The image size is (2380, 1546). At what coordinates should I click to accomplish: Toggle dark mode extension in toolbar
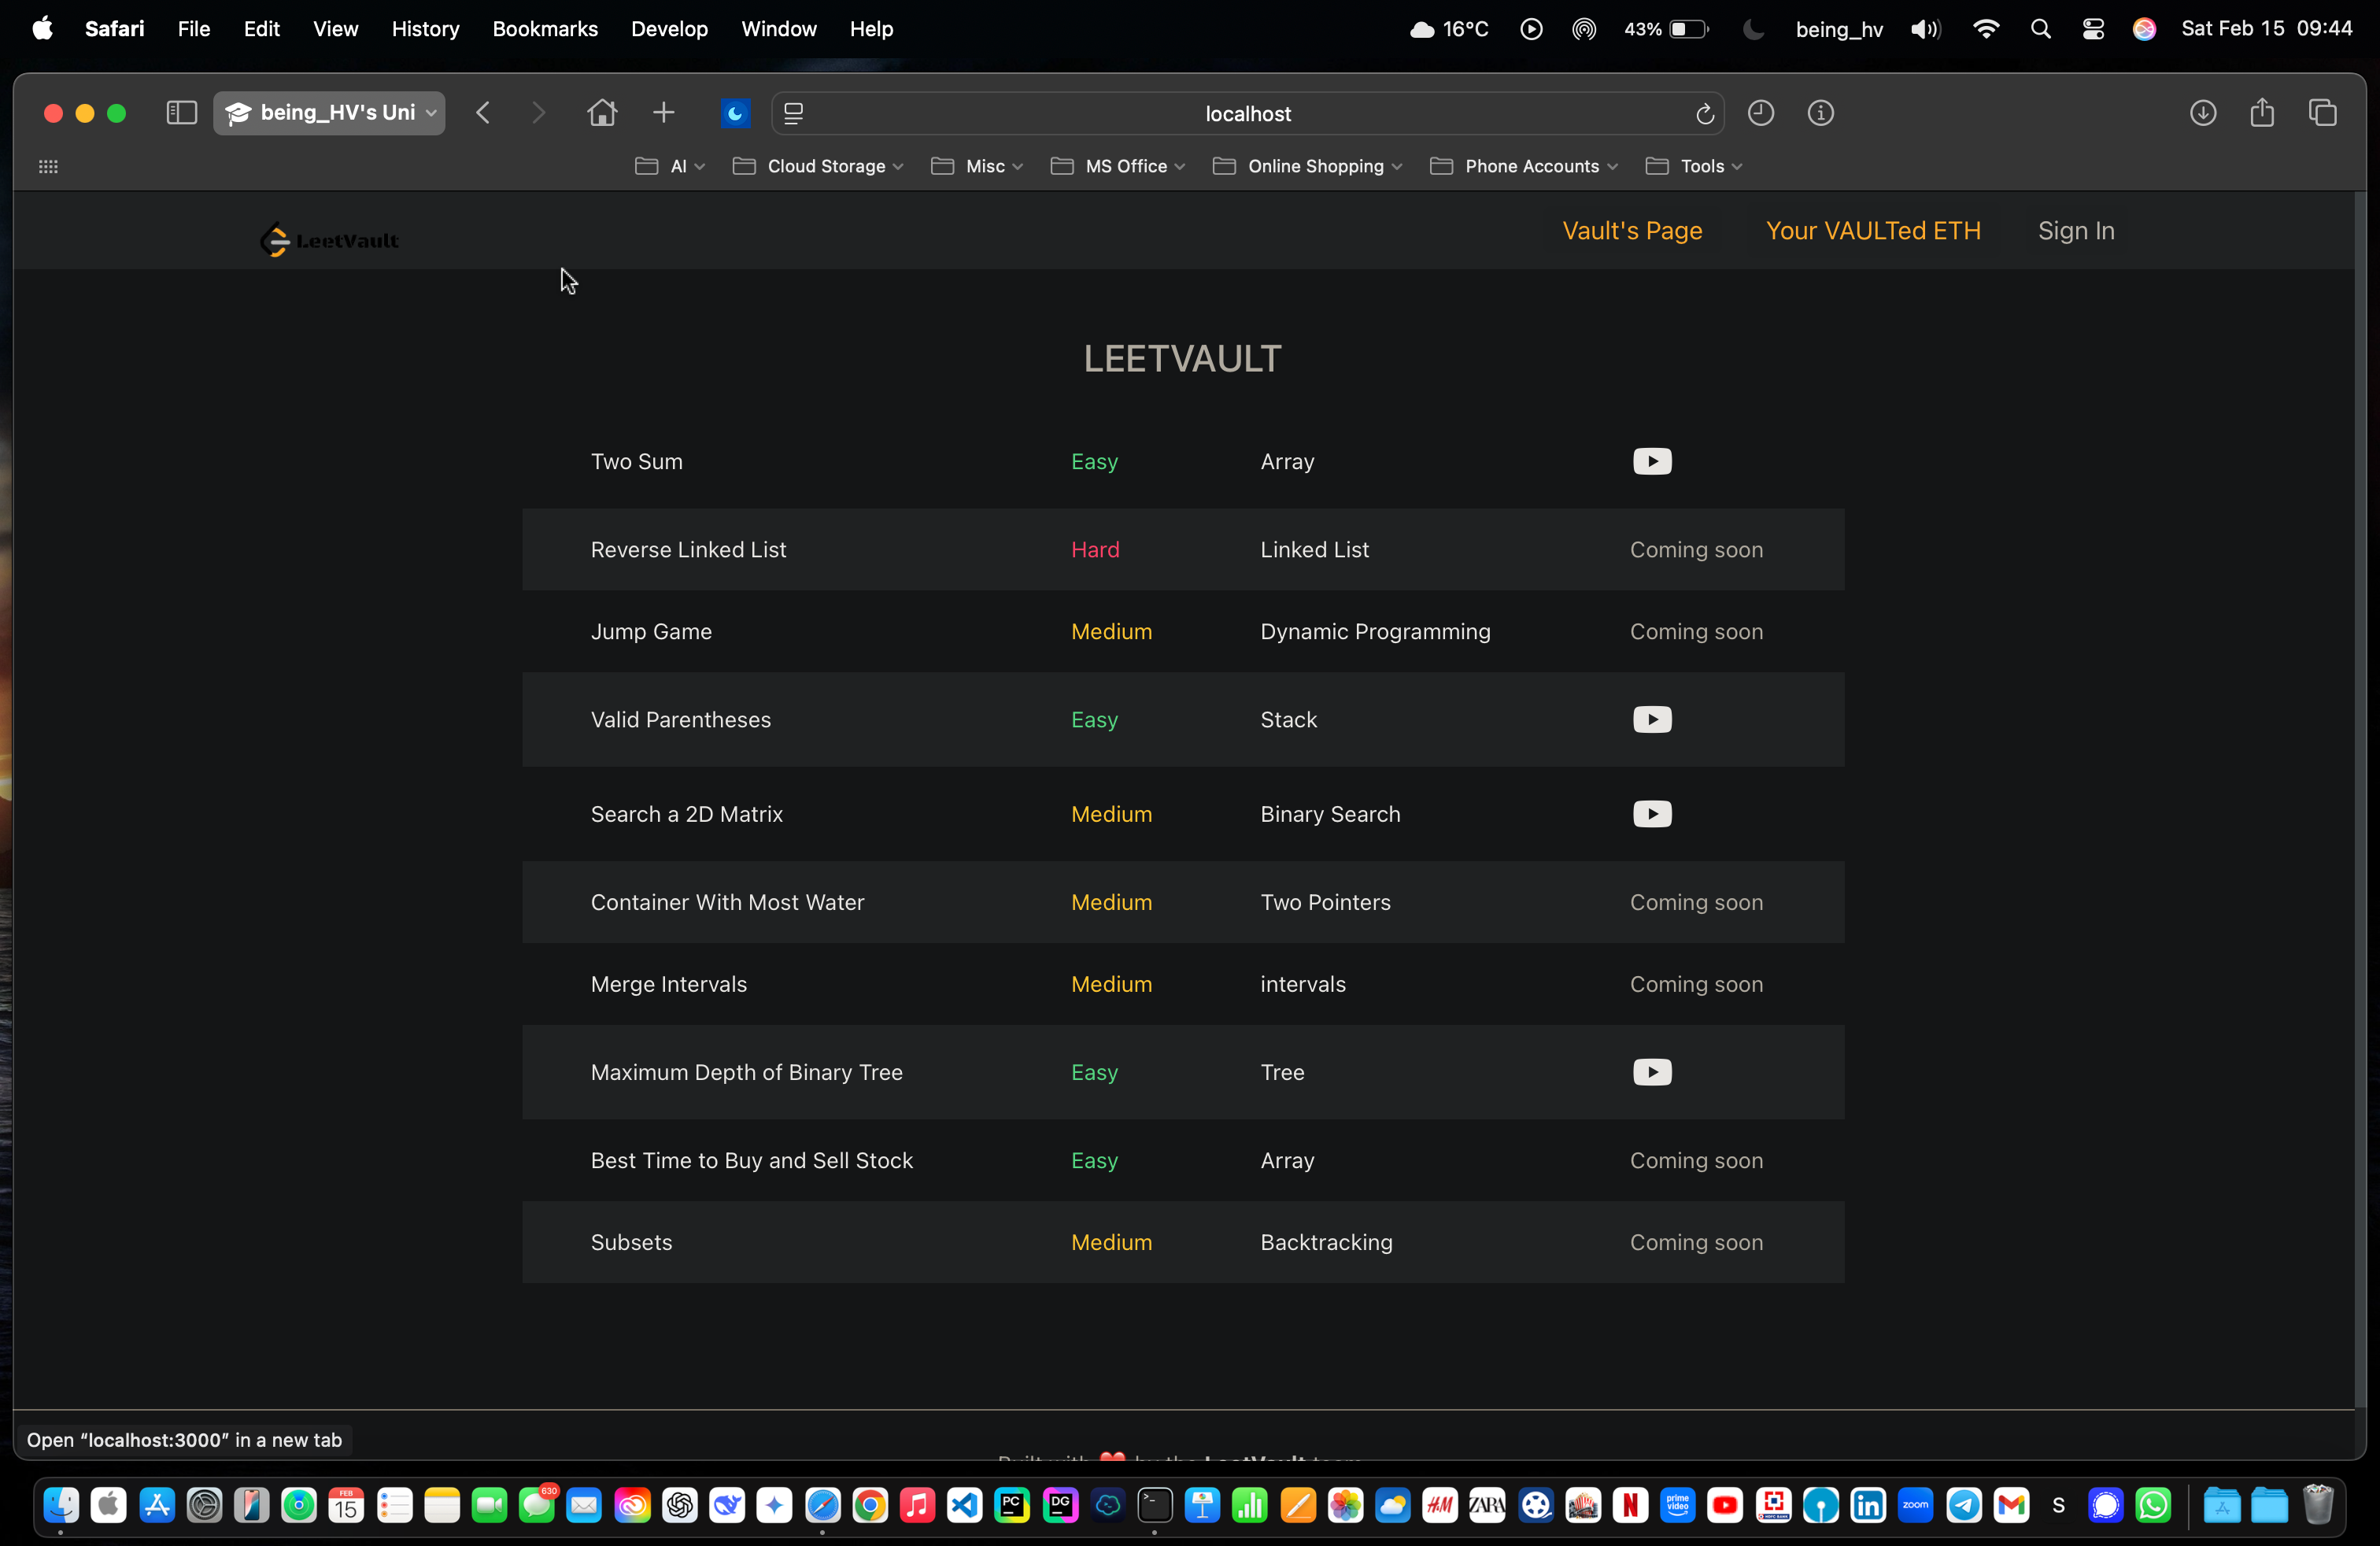coord(735,113)
